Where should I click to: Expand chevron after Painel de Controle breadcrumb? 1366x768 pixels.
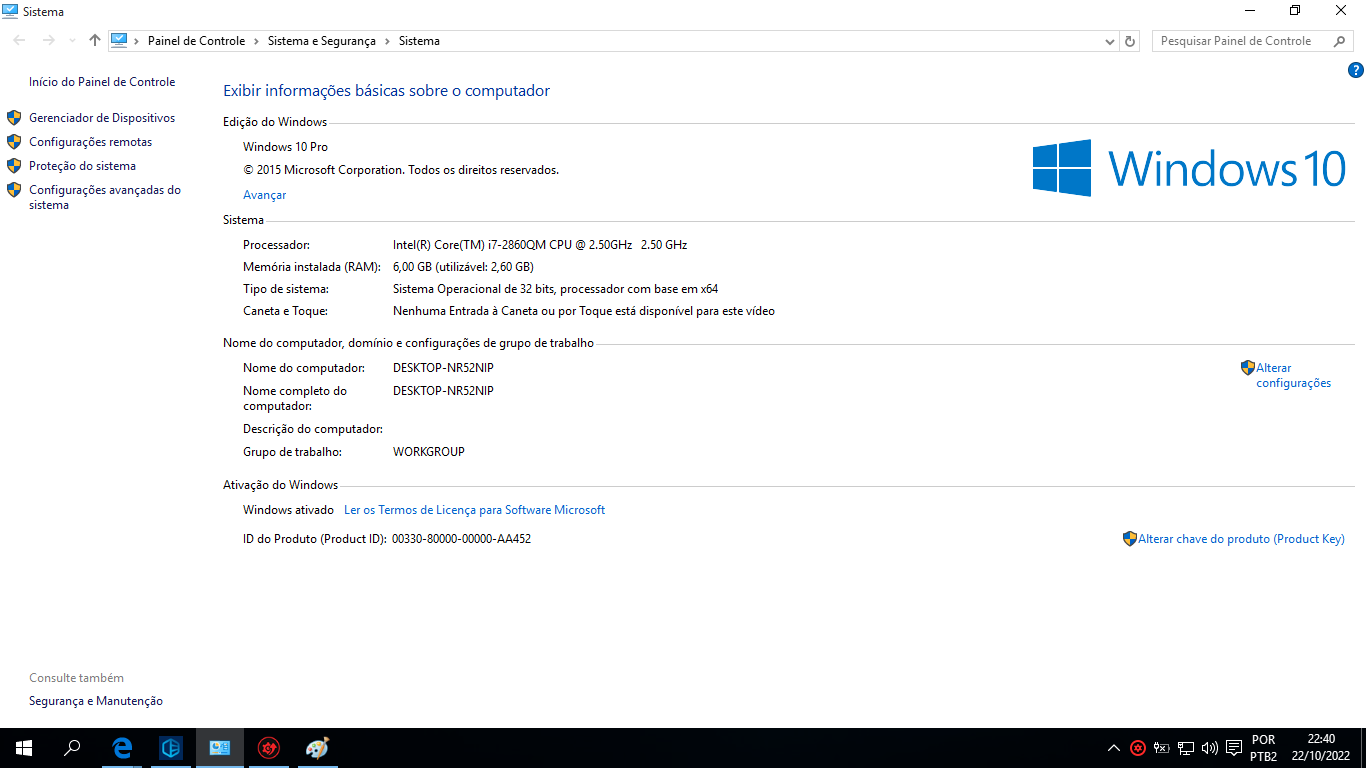pos(256,41)
